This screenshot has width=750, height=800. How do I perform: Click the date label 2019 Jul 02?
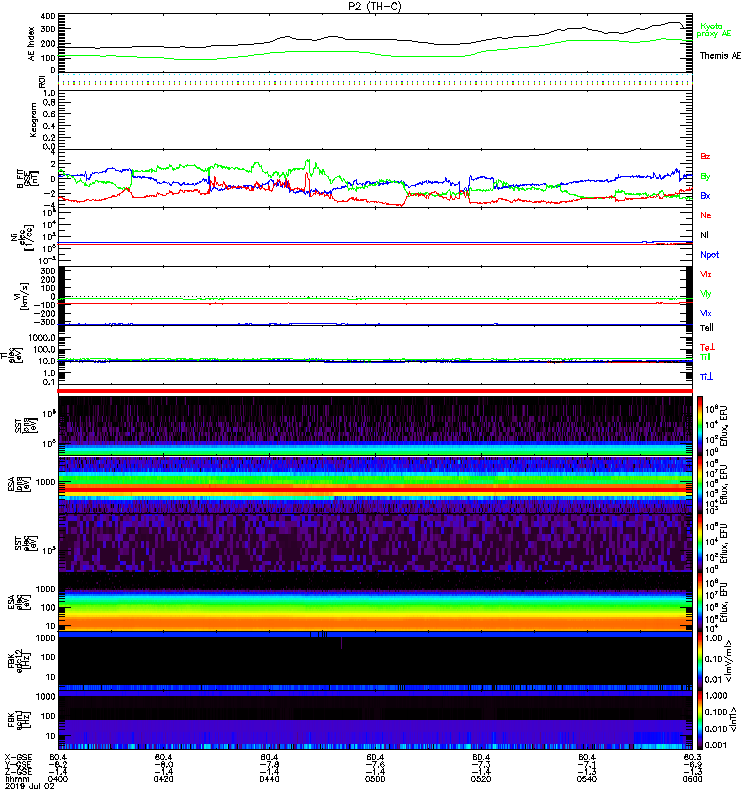[30, 786]
